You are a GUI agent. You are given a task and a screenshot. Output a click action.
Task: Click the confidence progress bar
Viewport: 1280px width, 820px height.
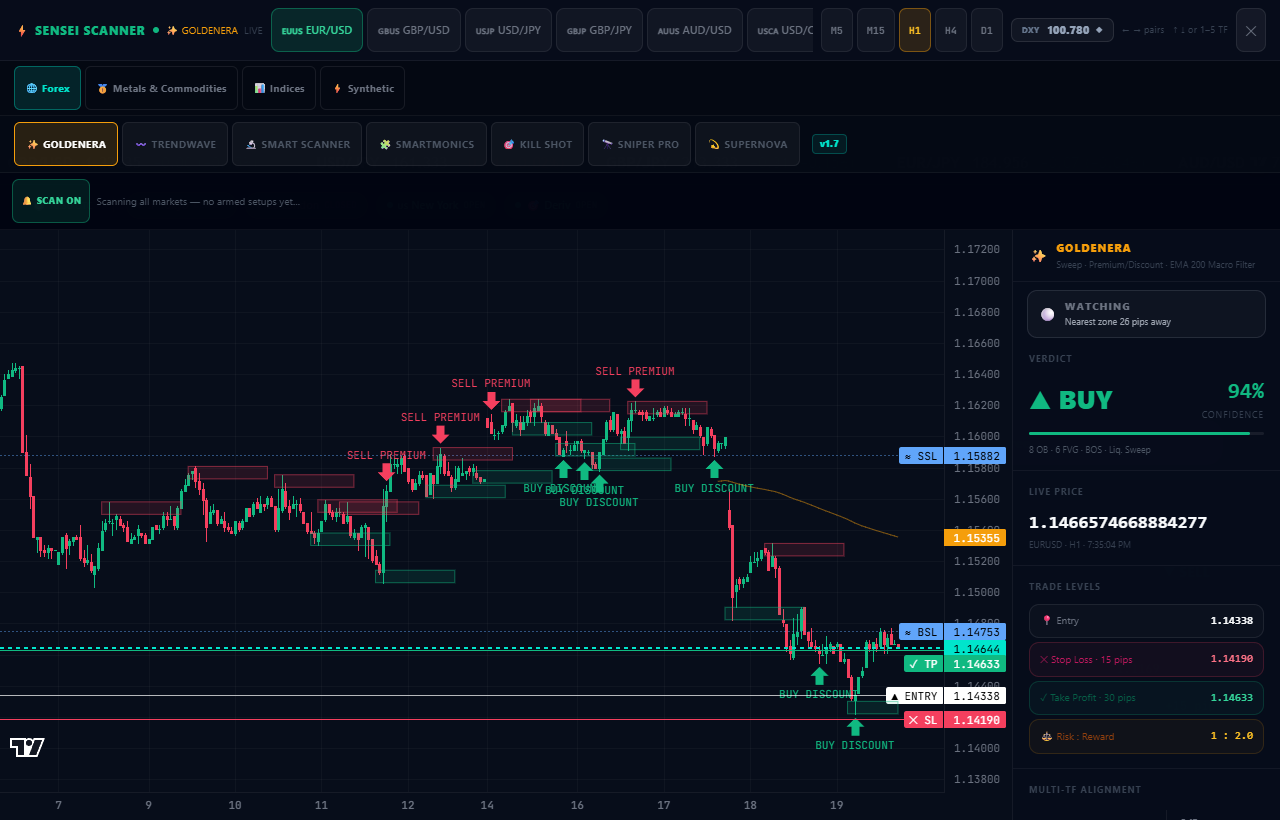[1146, 433]
